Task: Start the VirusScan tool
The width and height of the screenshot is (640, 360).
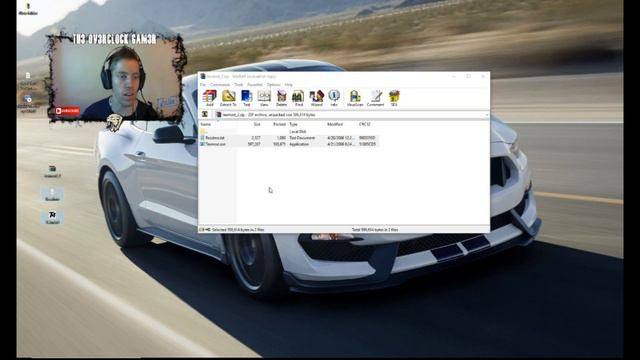Action: click(x=355, y=98)
